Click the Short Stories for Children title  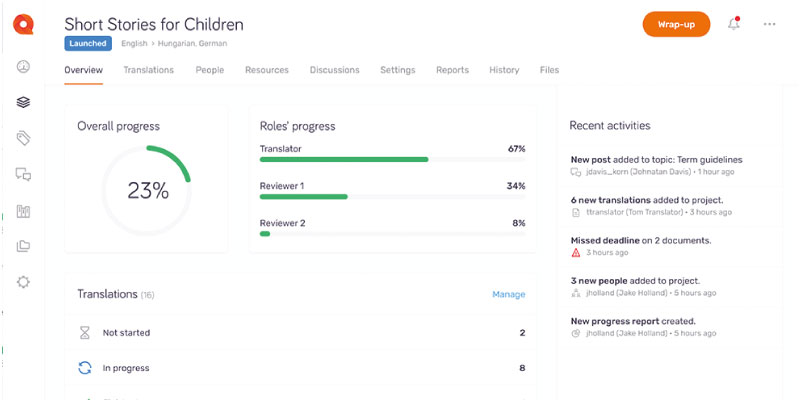[154, 24]
